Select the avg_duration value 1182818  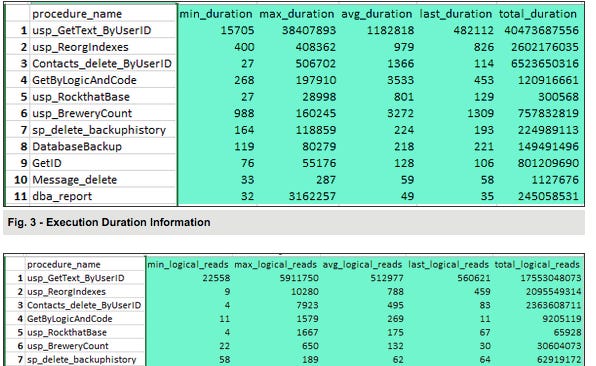(x=390, y=30)
